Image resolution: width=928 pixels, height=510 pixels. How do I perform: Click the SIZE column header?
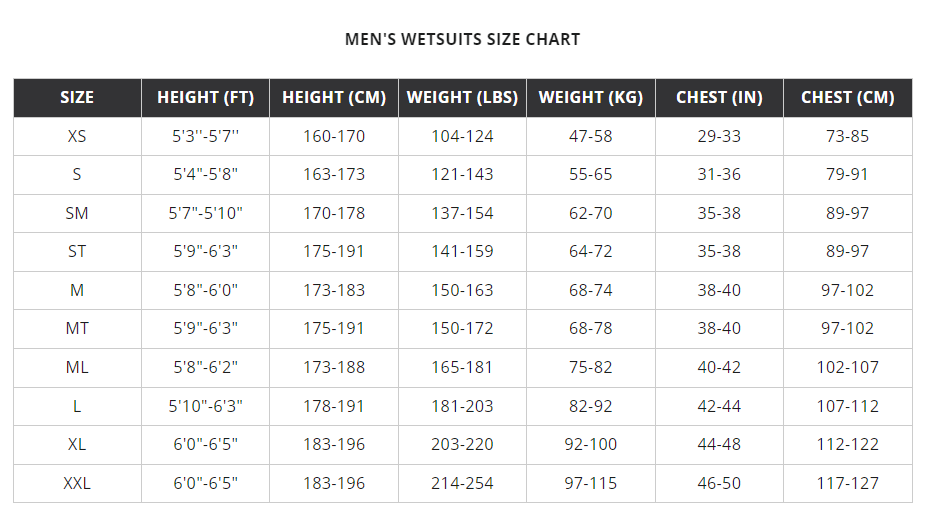point(77,98)
